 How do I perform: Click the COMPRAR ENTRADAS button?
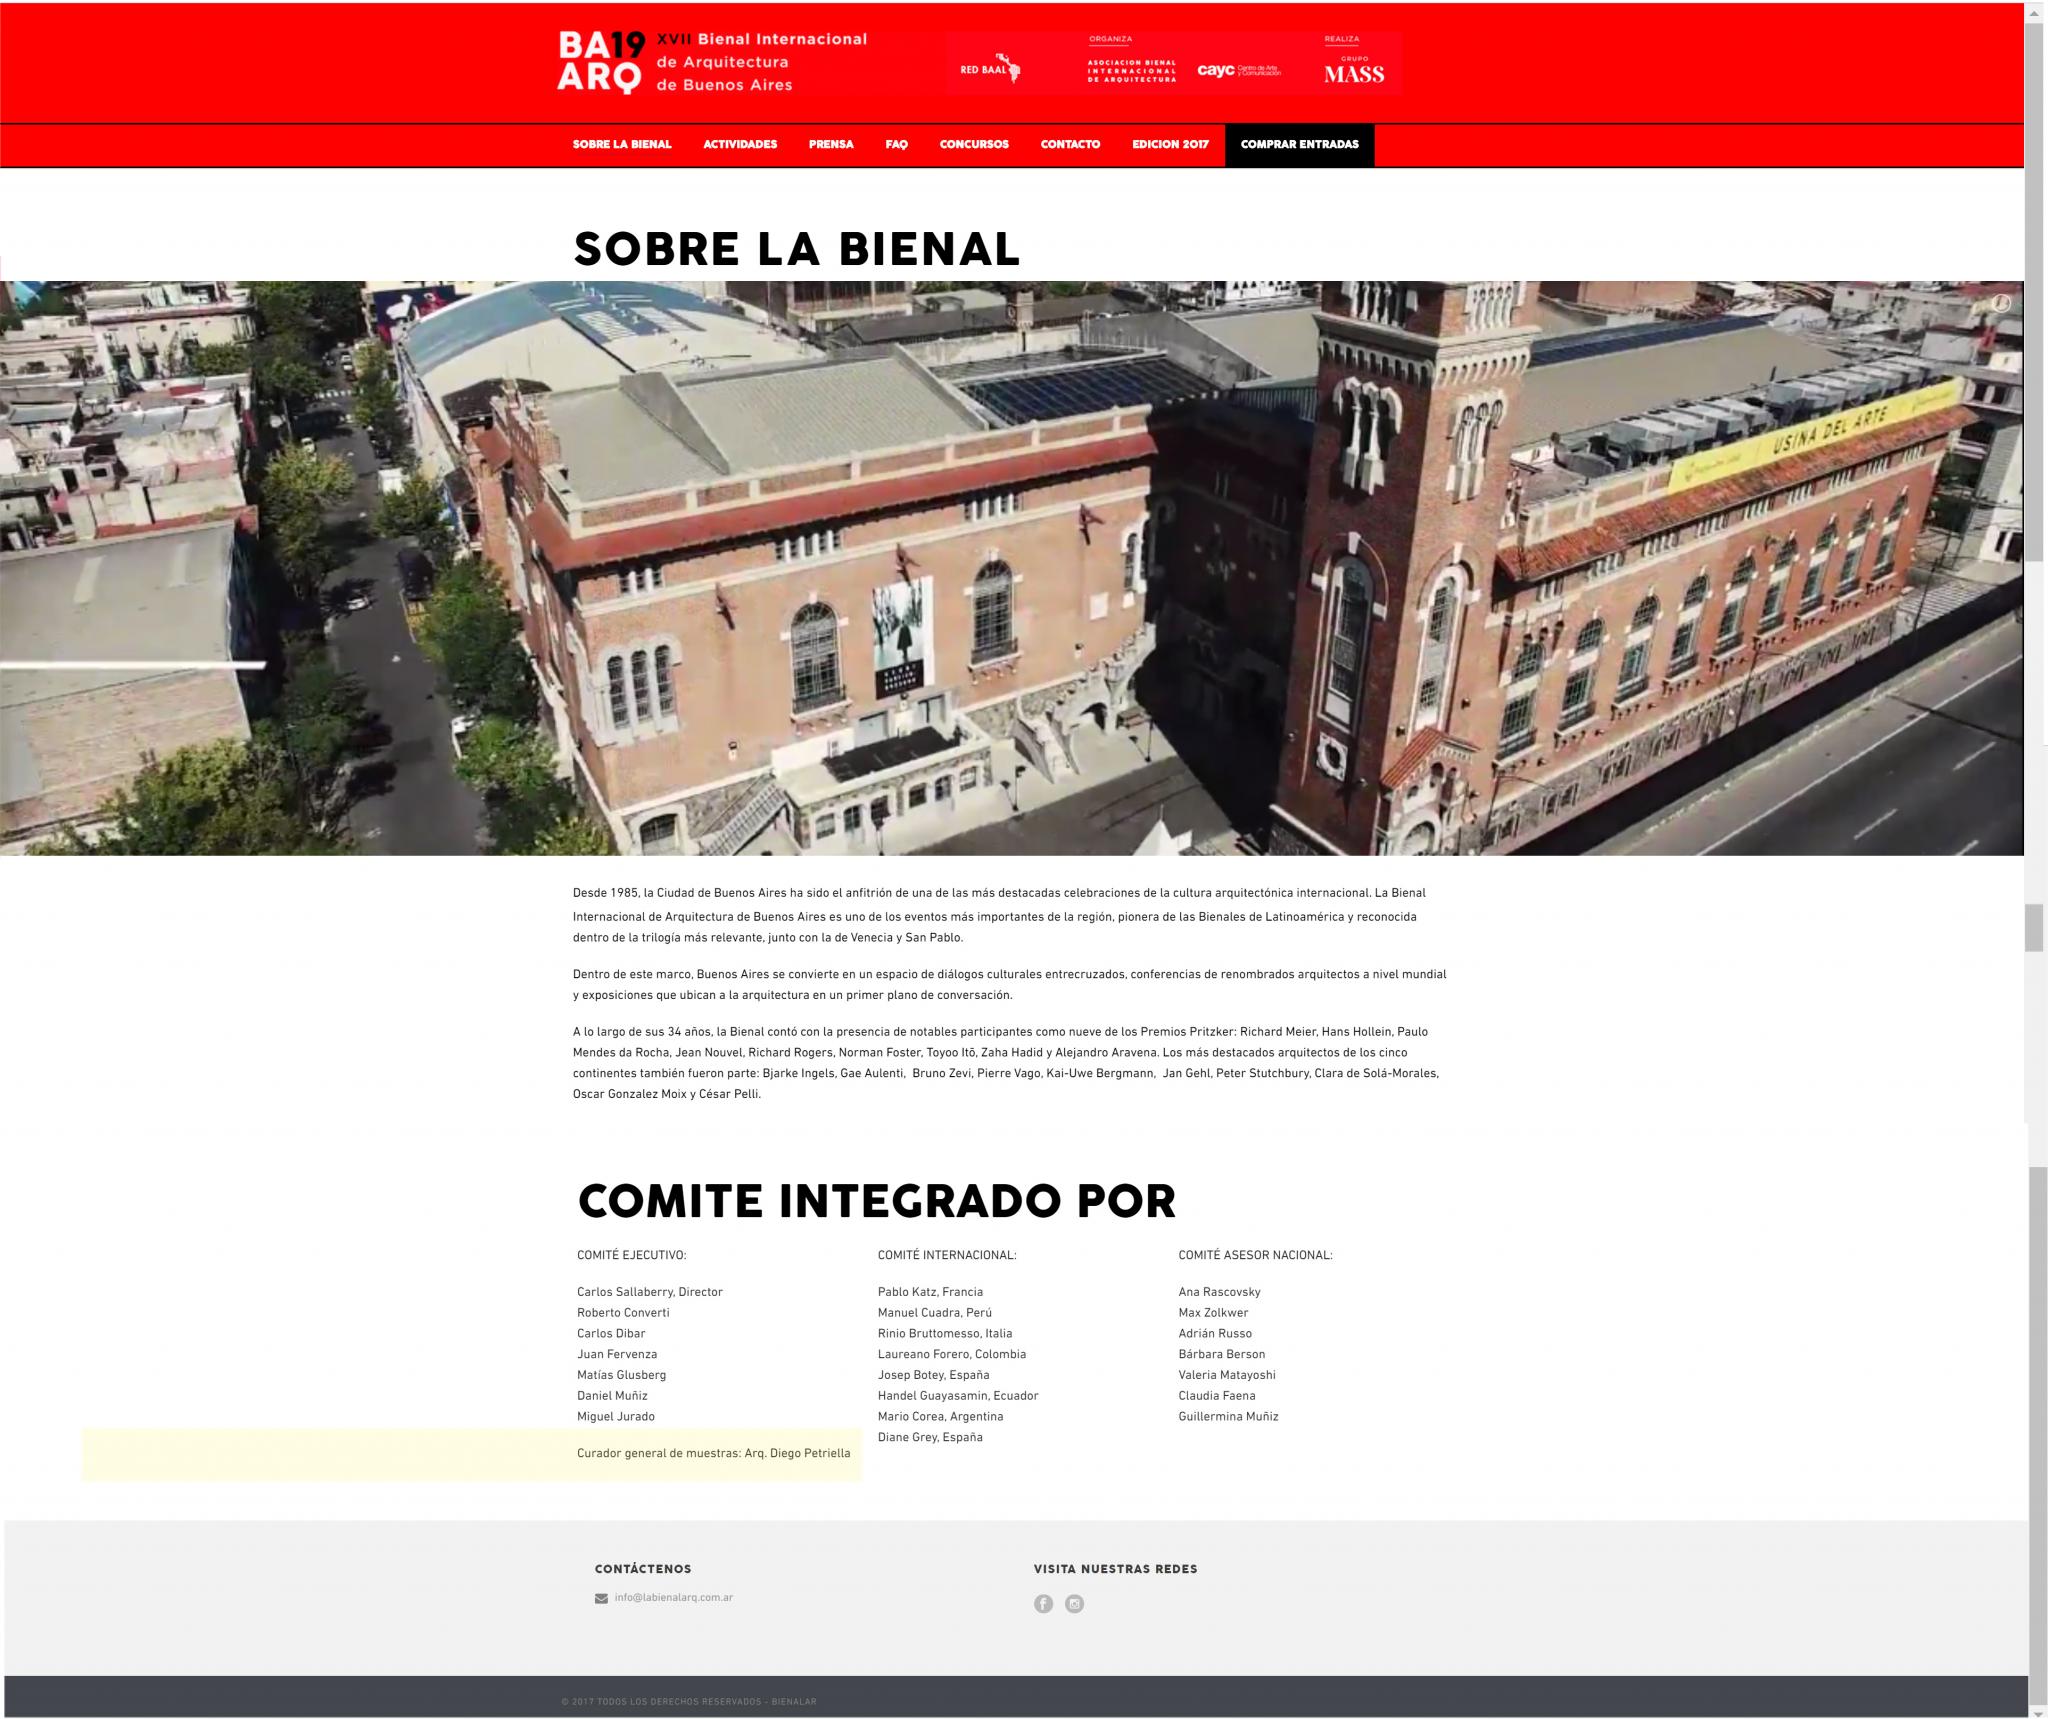[x=1299, y=145]
